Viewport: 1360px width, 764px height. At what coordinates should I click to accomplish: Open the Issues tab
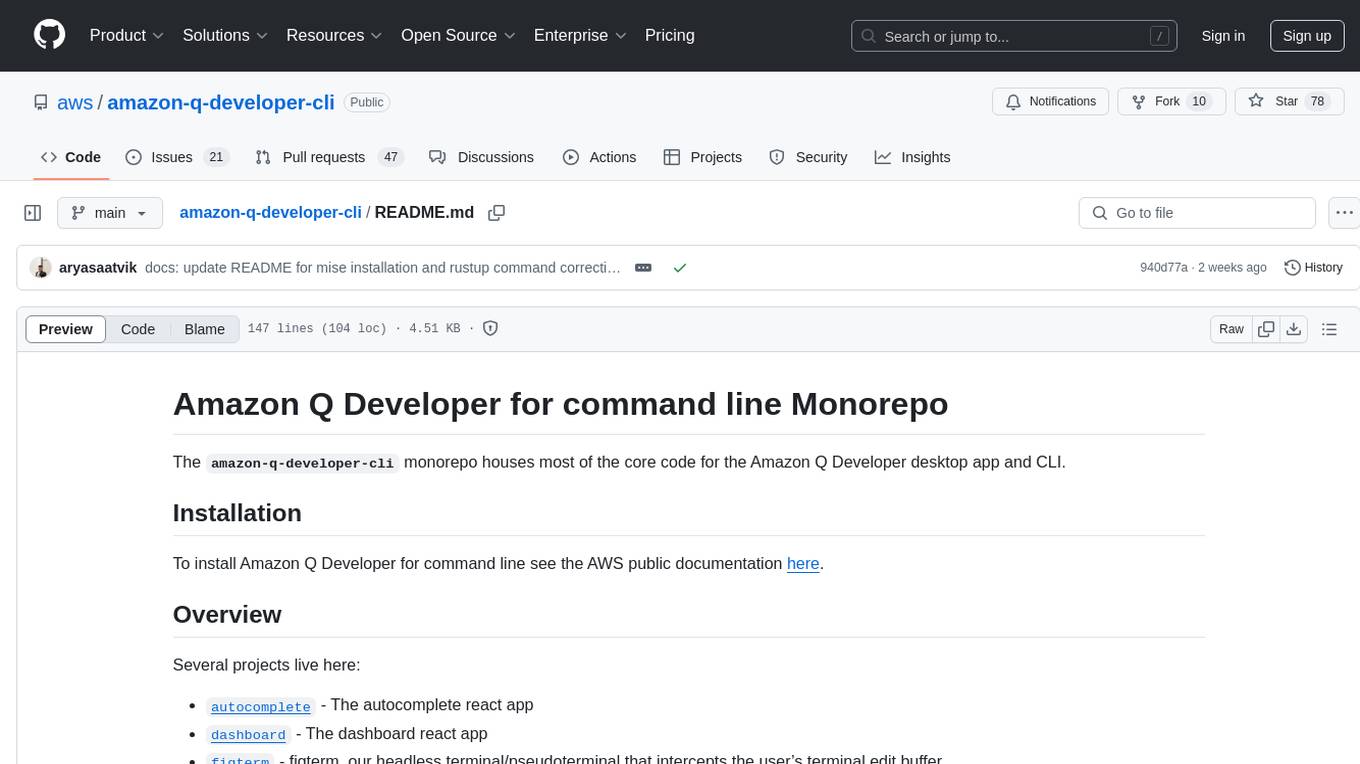177,157
